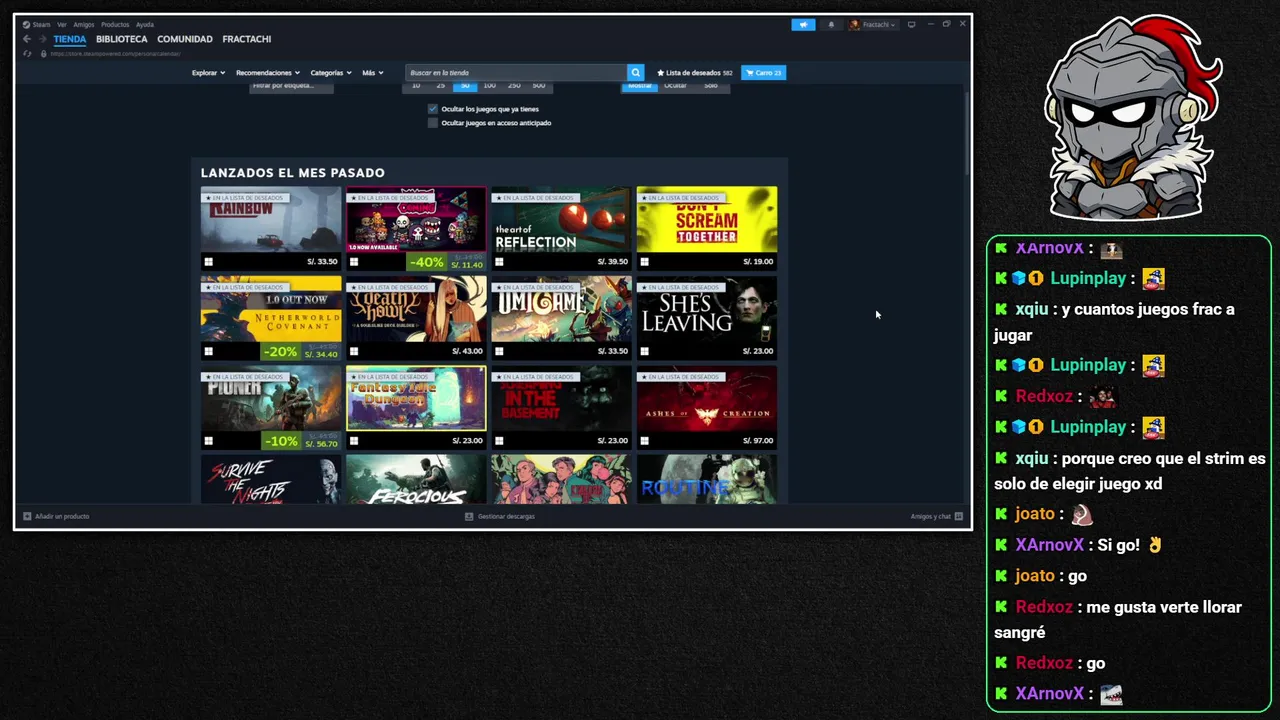Expand the Categorías dropdown
This screenshot has height=720, width=1280.
tap(330, 73)
